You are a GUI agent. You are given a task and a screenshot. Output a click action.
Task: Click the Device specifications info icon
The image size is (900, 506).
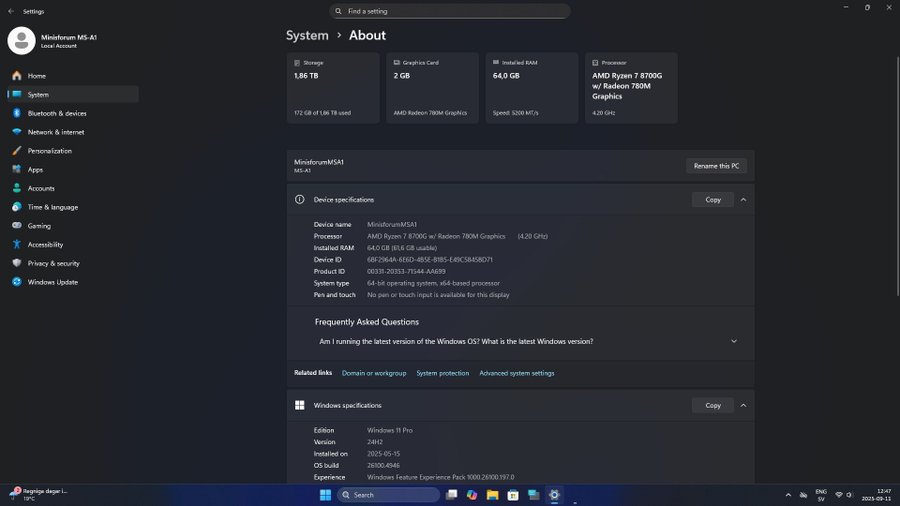click(300, 200)
